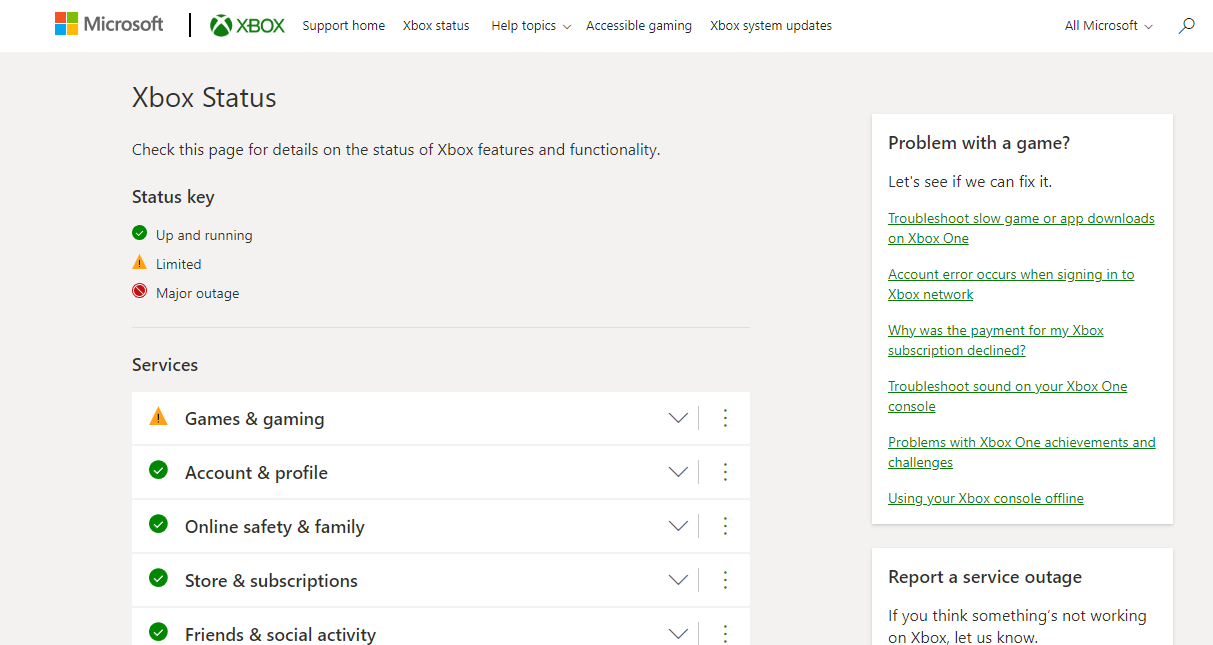
Task: Click the Friends & social activity row
Action: tap(280, 634)
